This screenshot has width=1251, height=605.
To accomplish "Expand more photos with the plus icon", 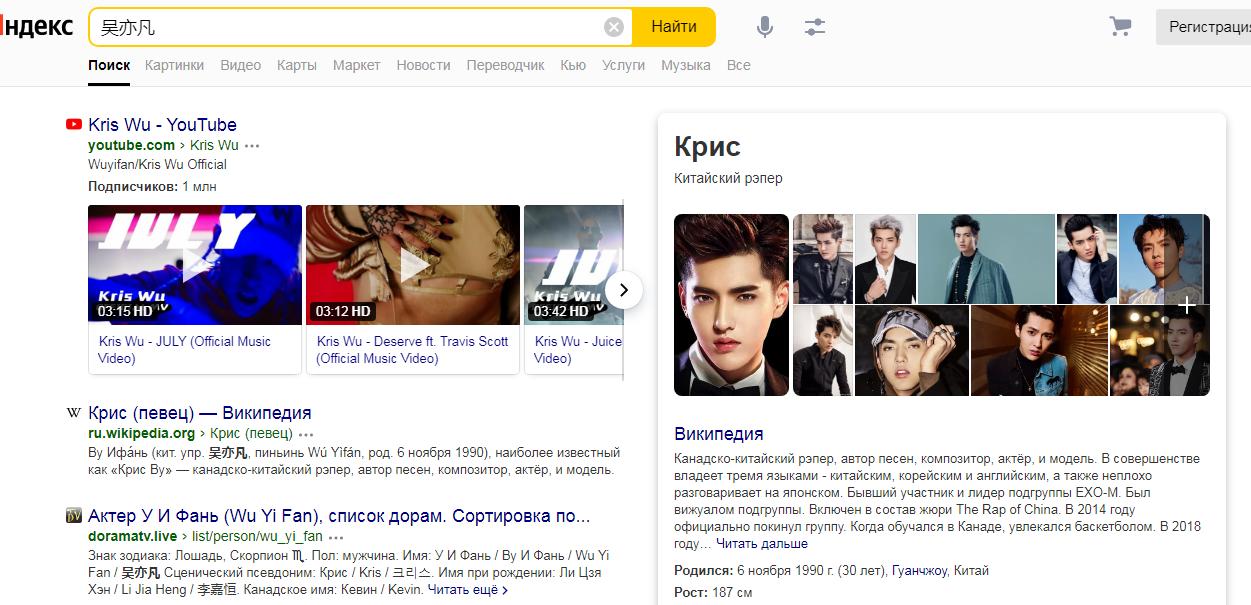I will 1187,305.
